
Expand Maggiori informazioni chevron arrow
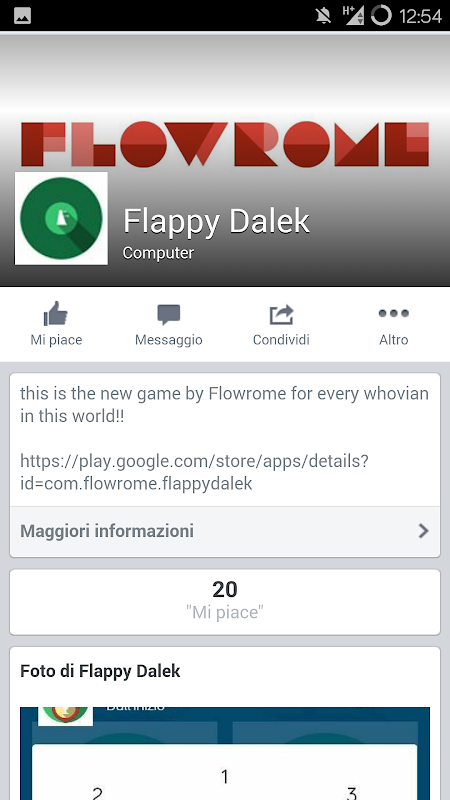423,531
